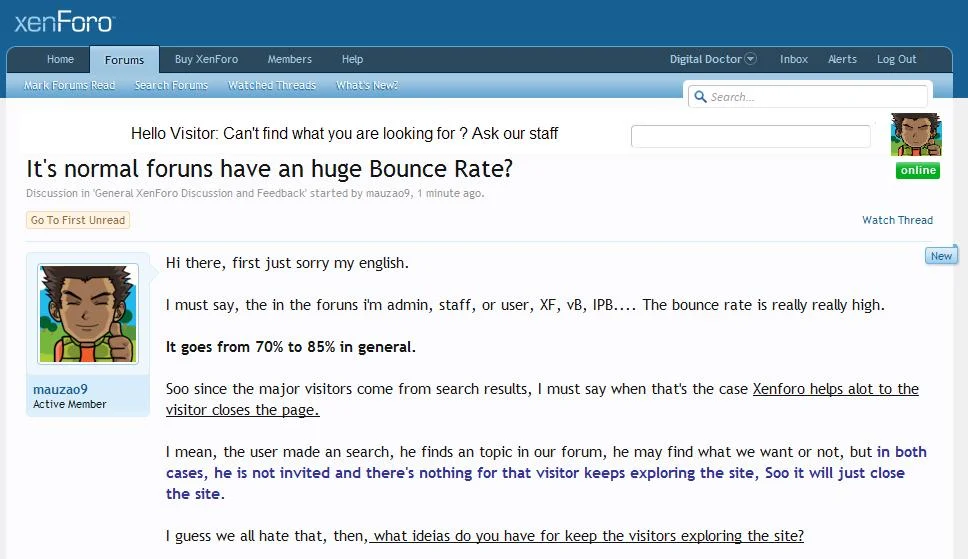Open Search Forums sub-link
The height and width of the screenshot is (559, 968).
pos(172,85)
